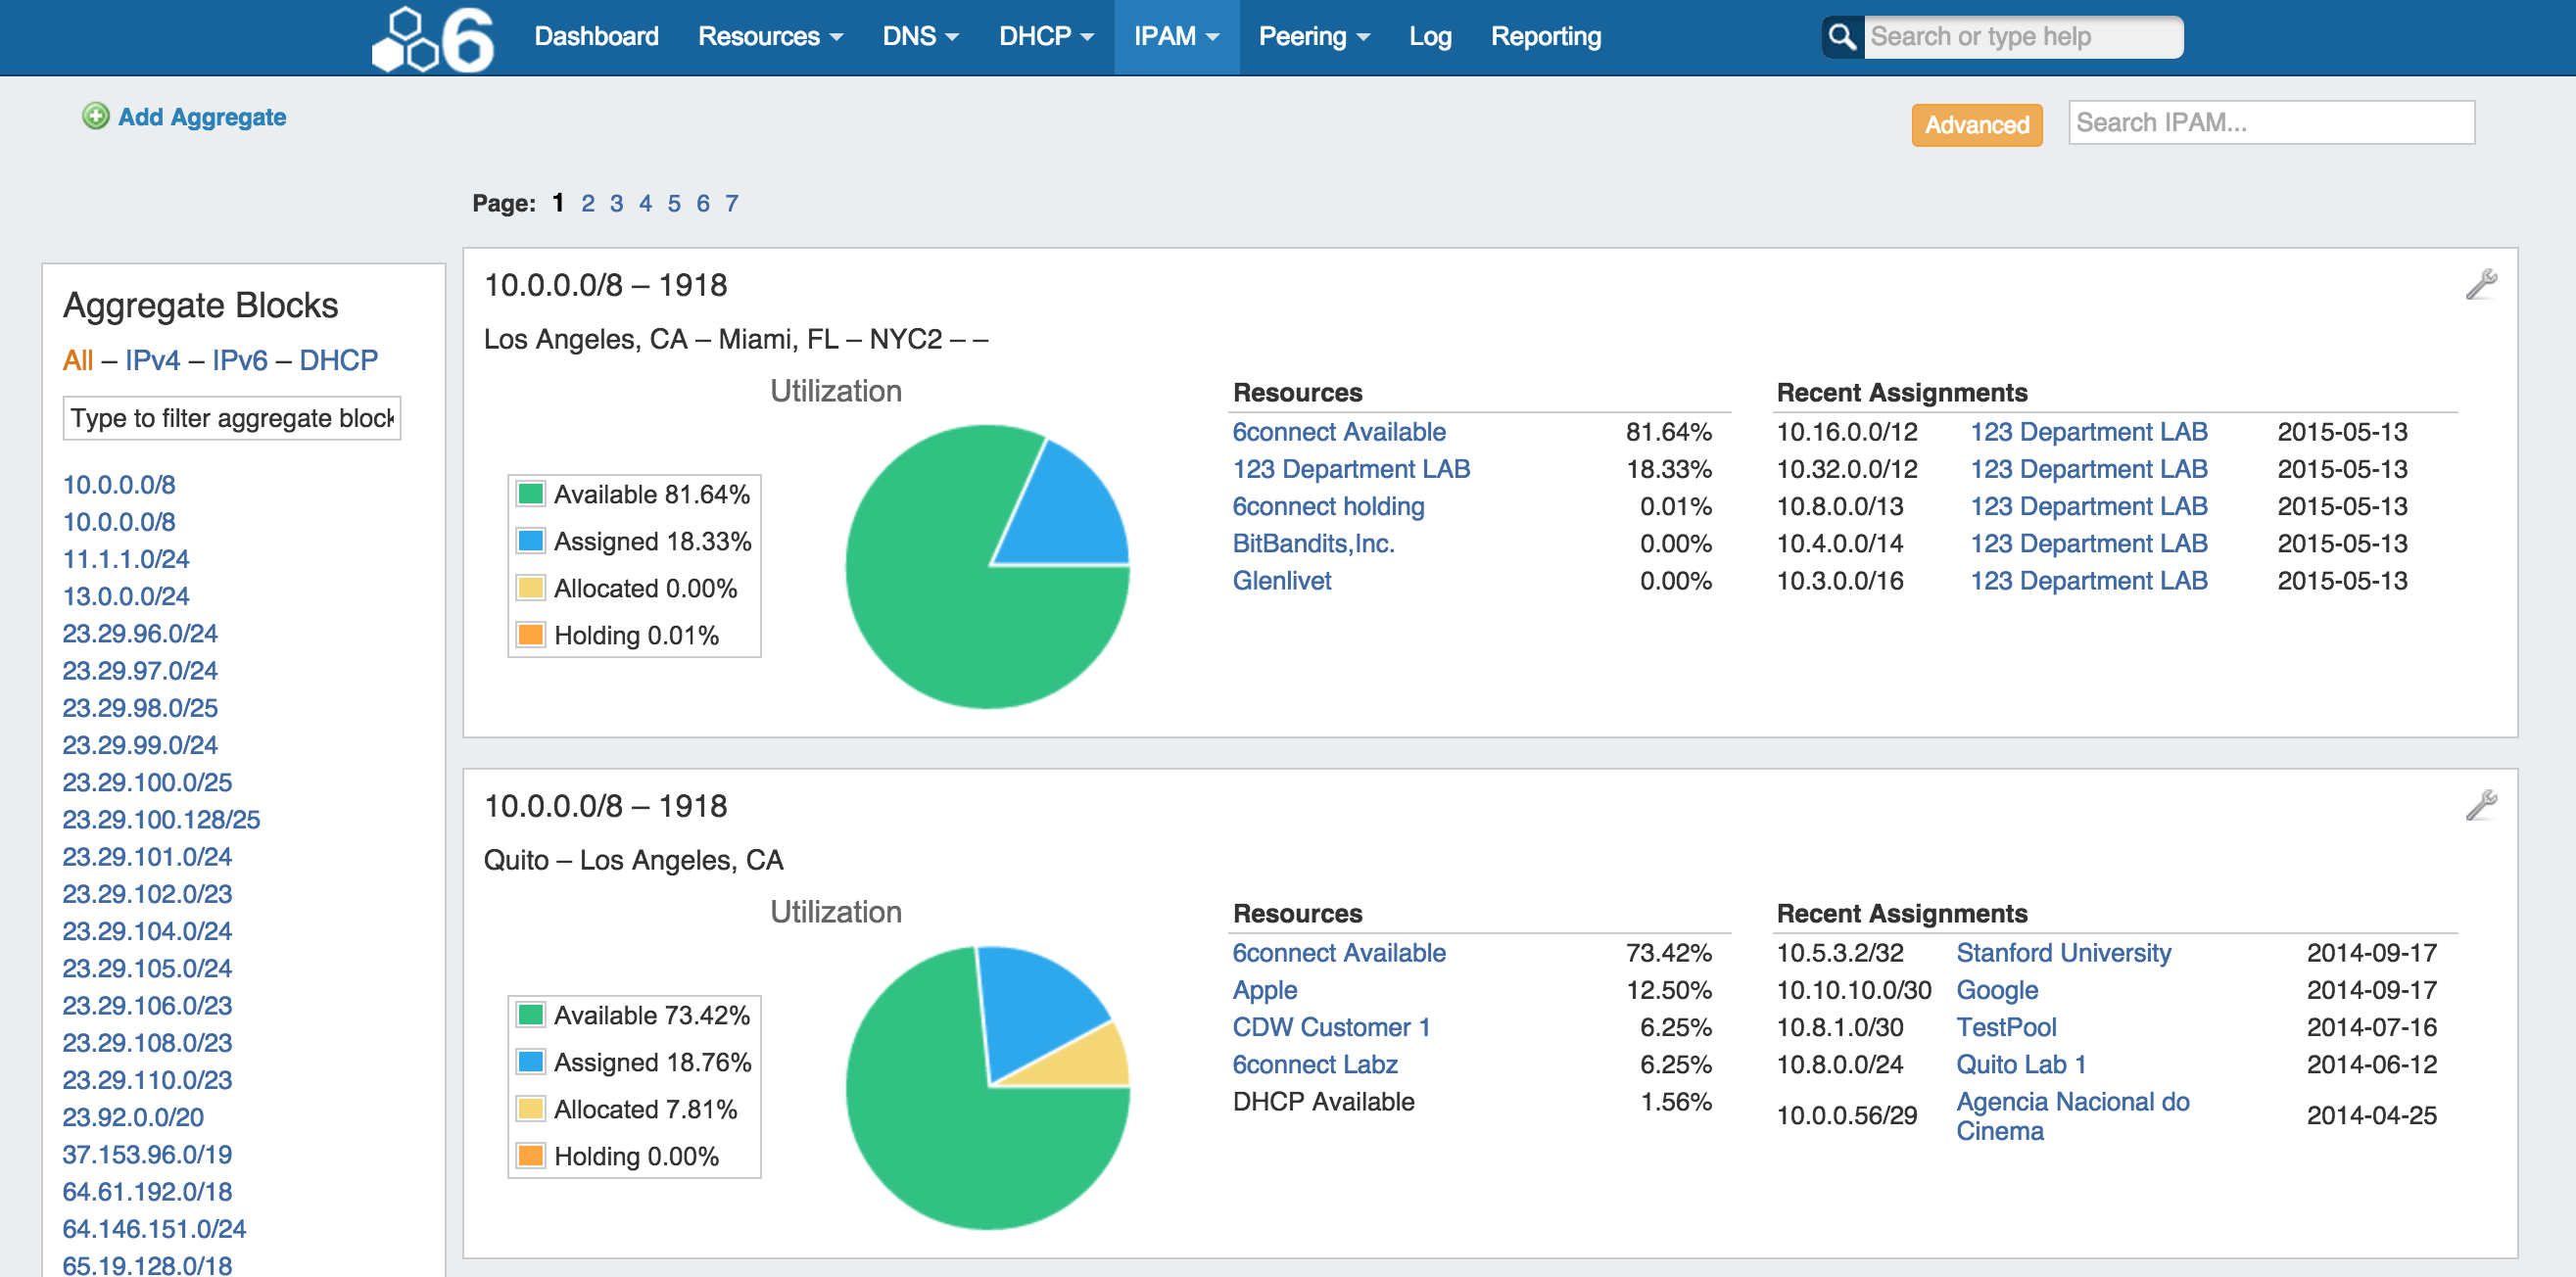The width and height of the screenshot is (2576, 1277).
Task: Select the IPv4 aggregate filter
Action: pos(152,360)
